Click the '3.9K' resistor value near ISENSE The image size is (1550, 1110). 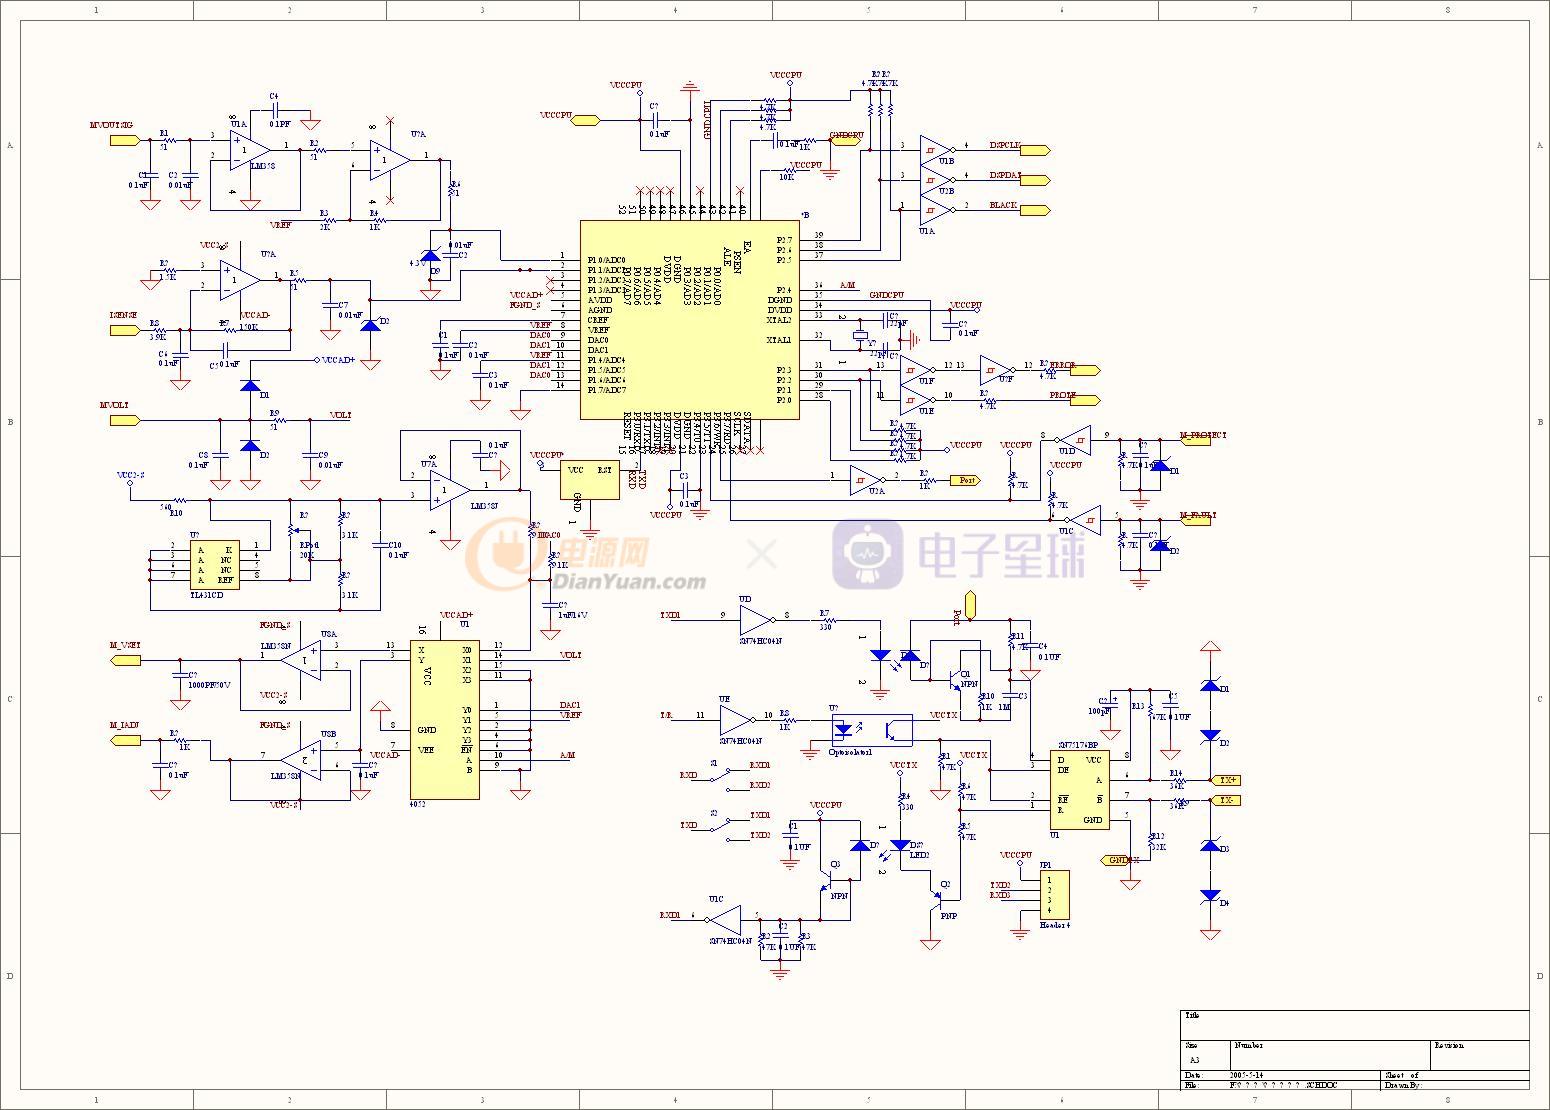click(157, 338)
